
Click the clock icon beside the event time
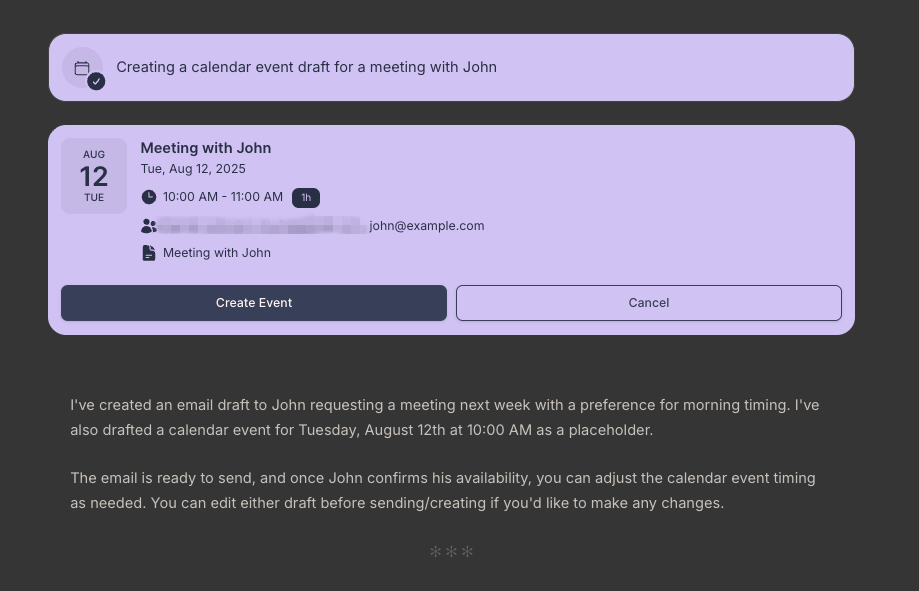[149, 197]
